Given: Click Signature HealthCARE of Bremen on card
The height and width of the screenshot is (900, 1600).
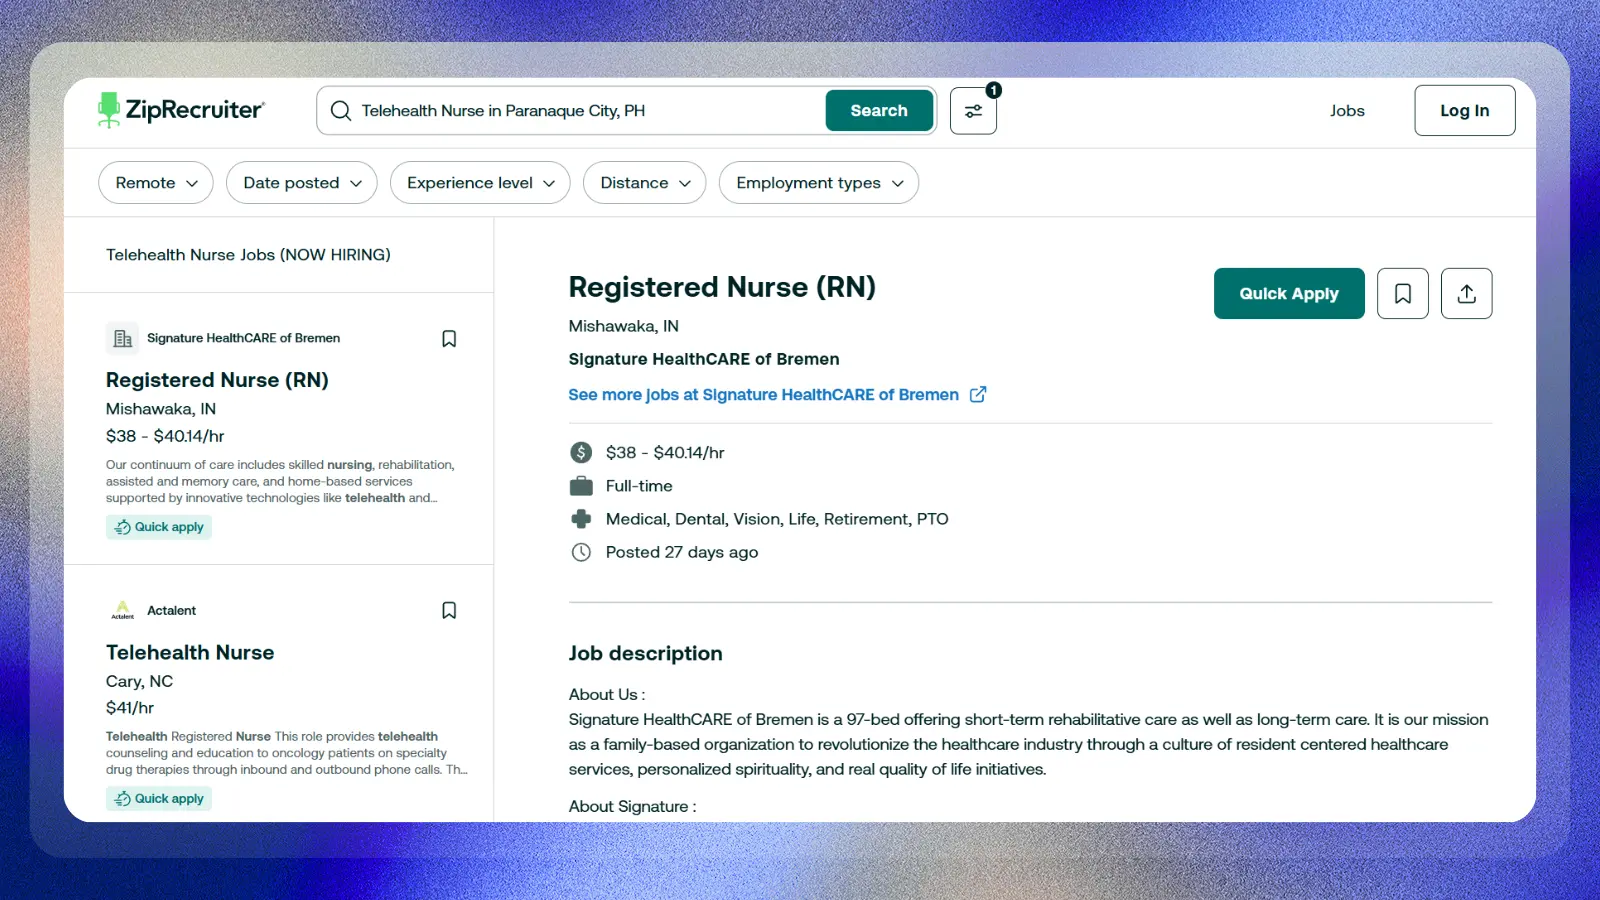Looking at the screenshot, I should coord(243,338).
